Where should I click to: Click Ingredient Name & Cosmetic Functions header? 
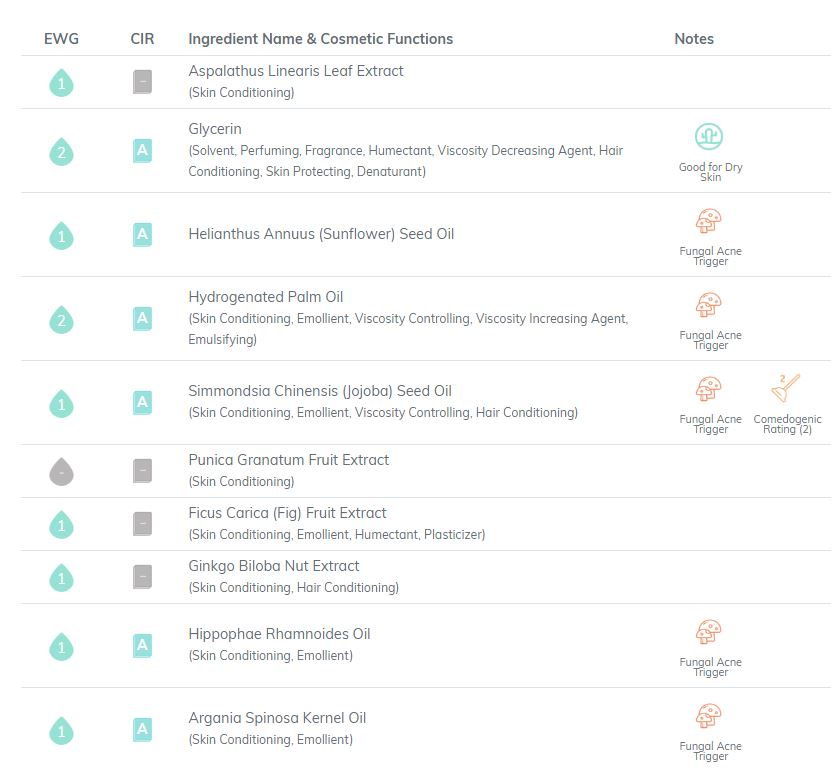tap(321, 39)
